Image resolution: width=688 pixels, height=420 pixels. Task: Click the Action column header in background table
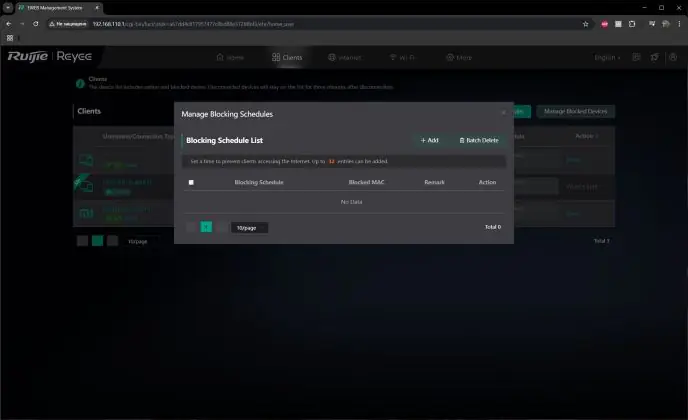pyautogui.click(x=586, y=136)
